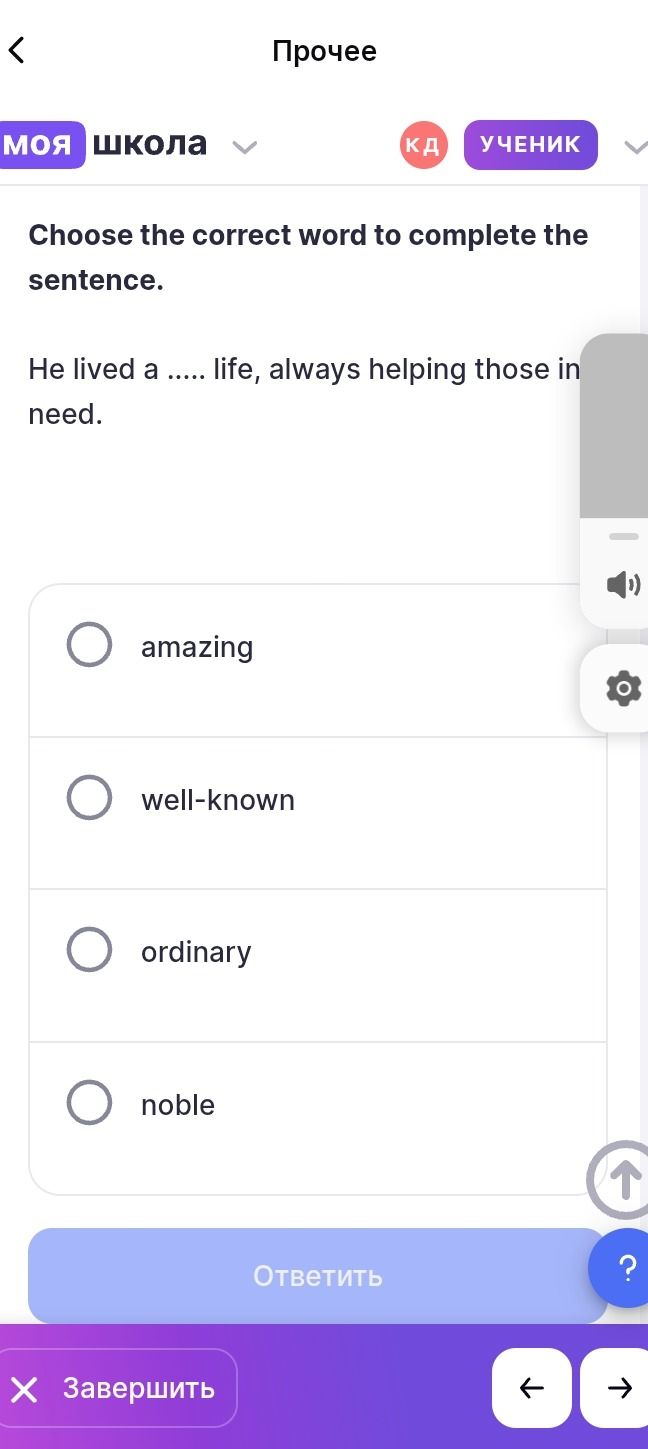This screenshot has width=648, height=1449.
Task: Tap the back arrow at top left
Action: (x=16, y=49)
